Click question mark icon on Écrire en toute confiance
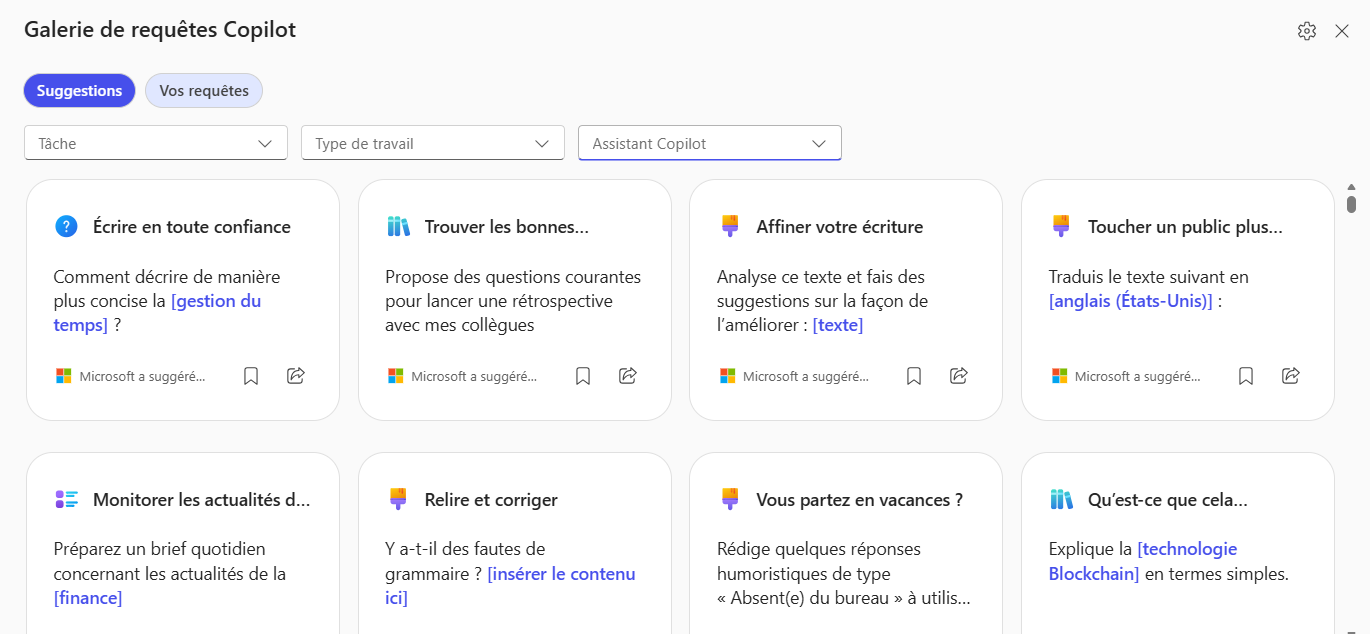 point(66,227)
